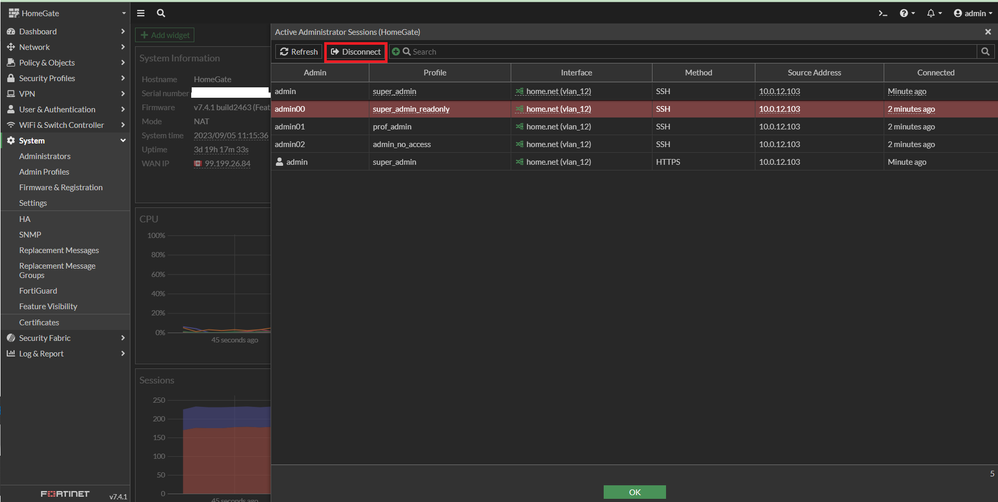Close the Active Administrator Sessions dialog
998x502 pixels.
coord(988,31)
